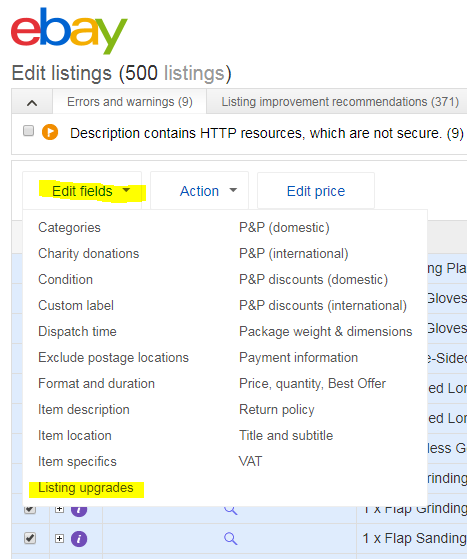Select Payment information entry
Viewport: 467px width, 559px height.
pos(298,358)
